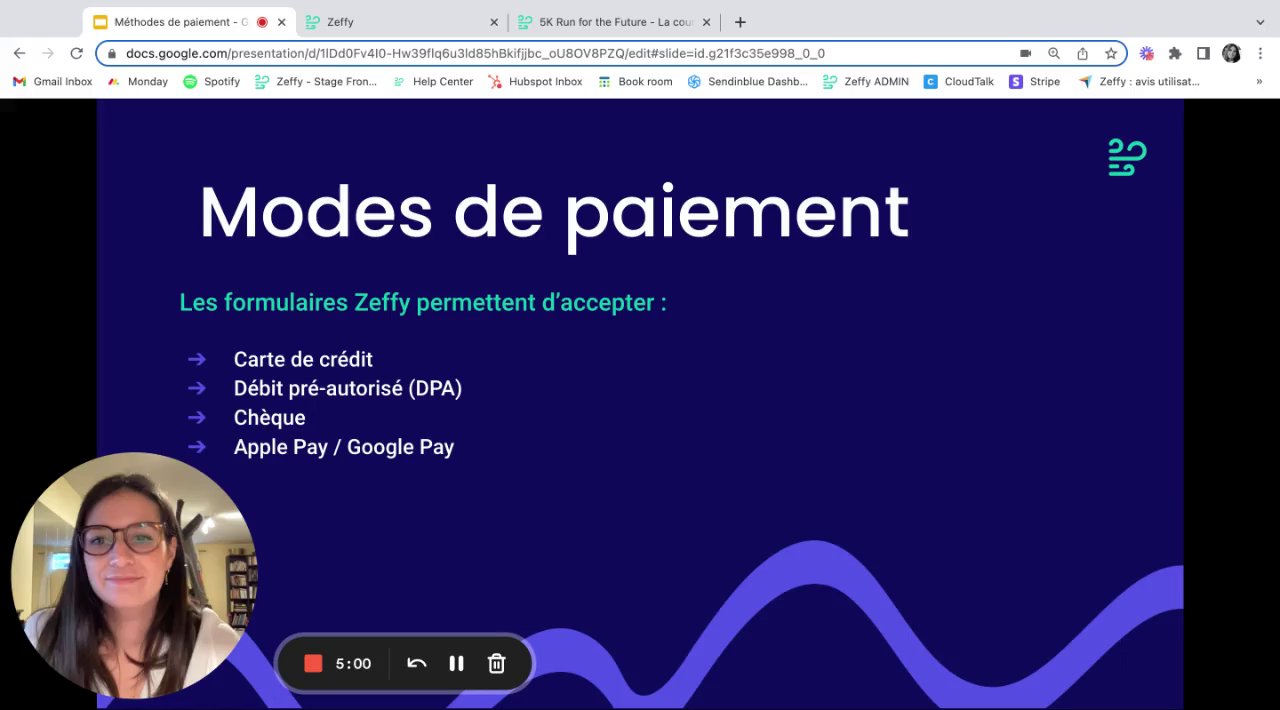The width and height of the screenshot is (1280, 710).
Task: Pause the screen recording
Action: click(x=456, y=663)
